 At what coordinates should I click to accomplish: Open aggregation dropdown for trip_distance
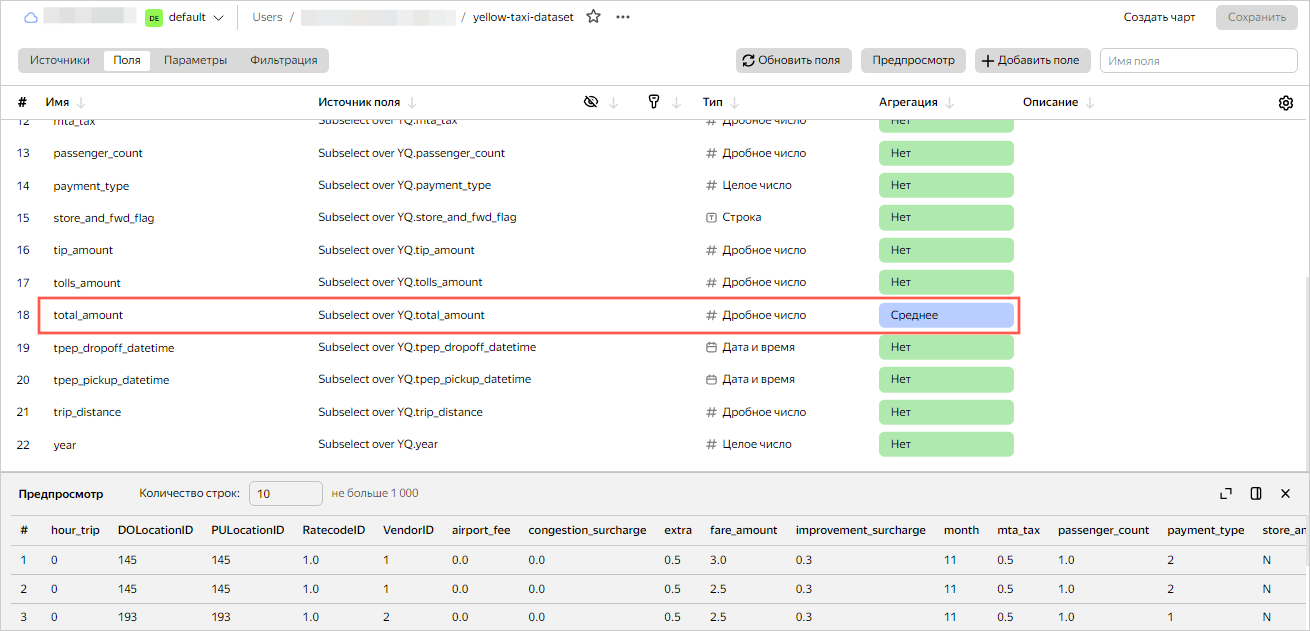coord(946,412)
